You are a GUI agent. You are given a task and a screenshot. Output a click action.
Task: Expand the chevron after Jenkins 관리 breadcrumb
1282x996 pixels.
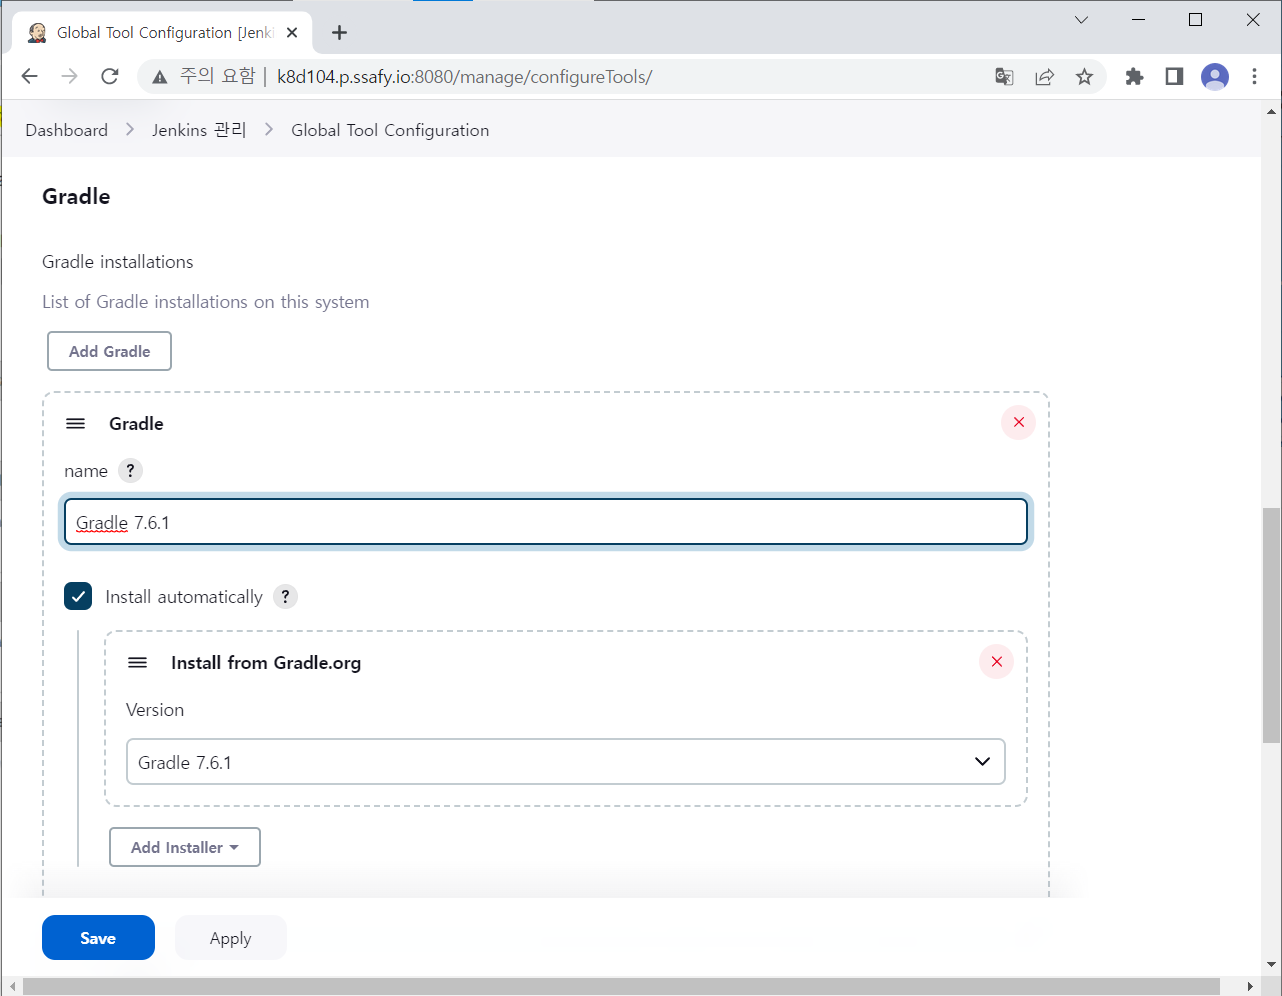269,130
